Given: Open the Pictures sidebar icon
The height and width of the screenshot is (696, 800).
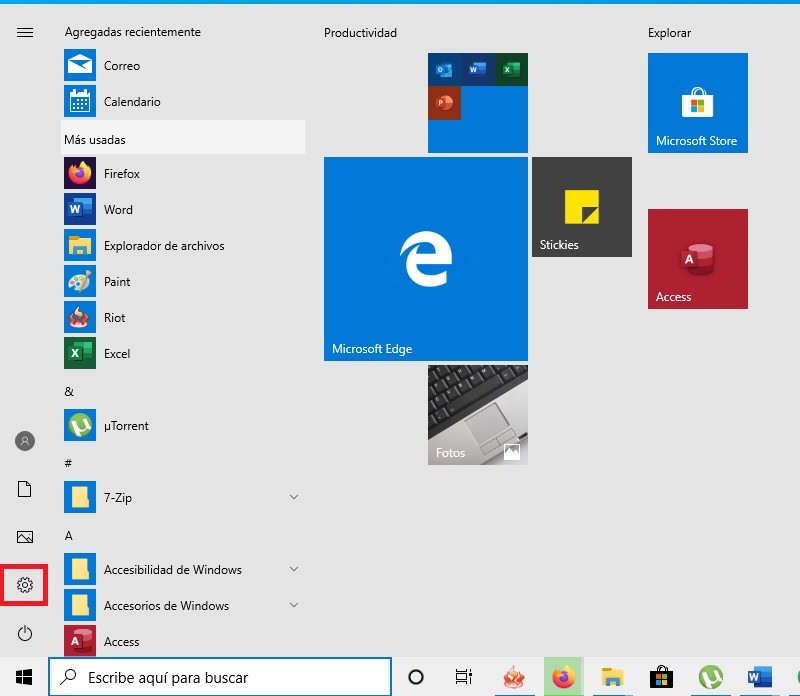Looking at the screenshot, I should (x=25, y=537).
